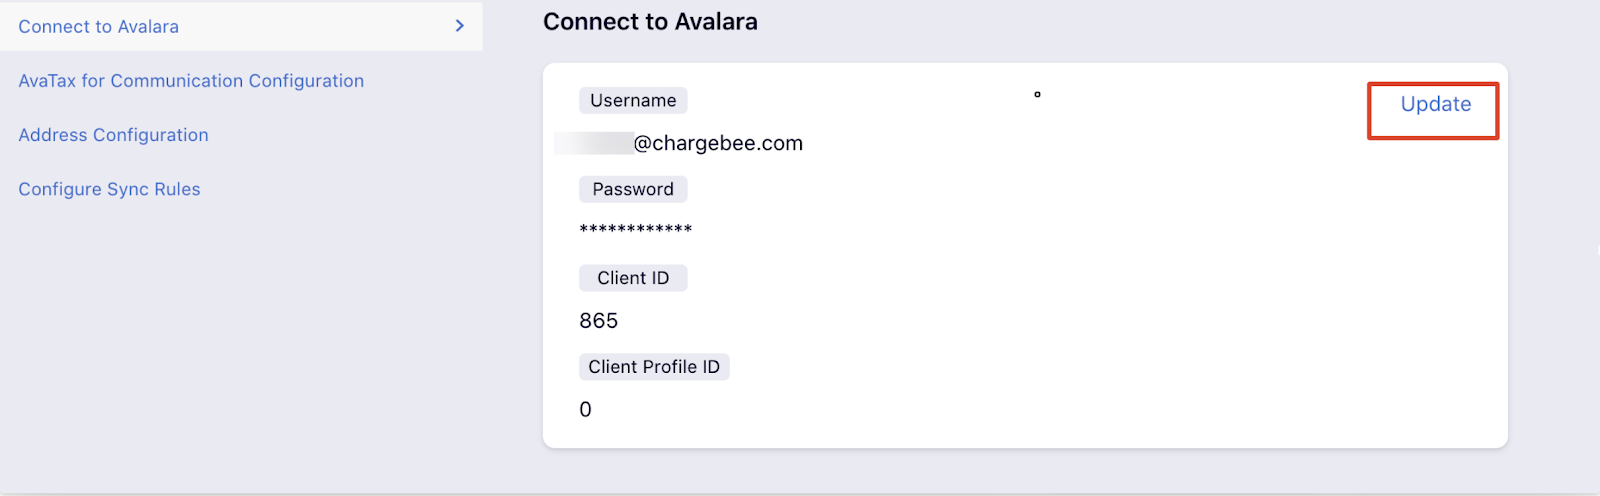Select the @chargebee.com username text
1600x496 pixels.
coord(718,143)
